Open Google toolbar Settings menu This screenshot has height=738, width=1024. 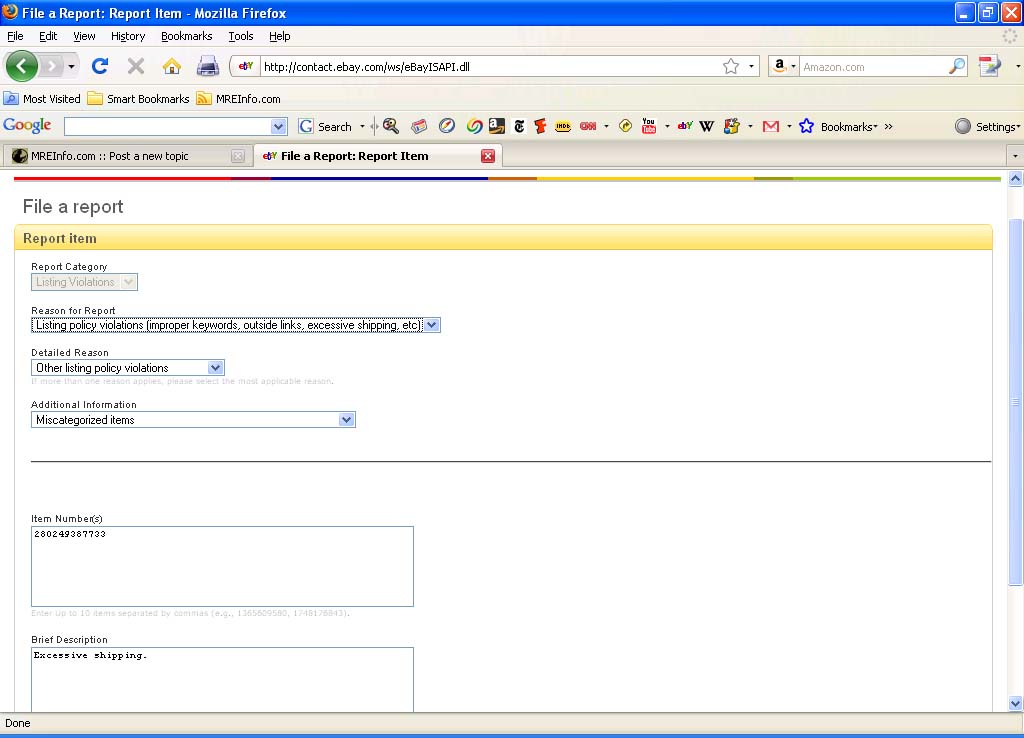[x=987, y=127]
